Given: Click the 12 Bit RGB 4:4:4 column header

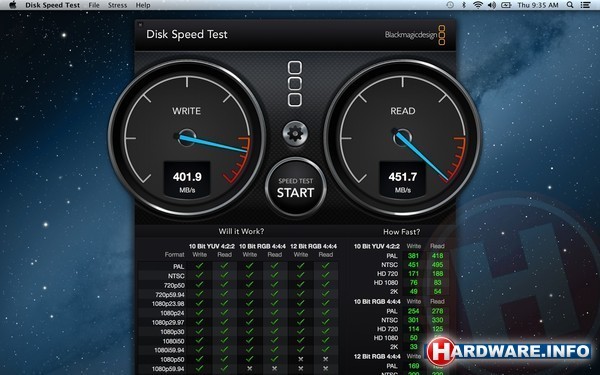Looking at the screenshot, I should [313, 246].
